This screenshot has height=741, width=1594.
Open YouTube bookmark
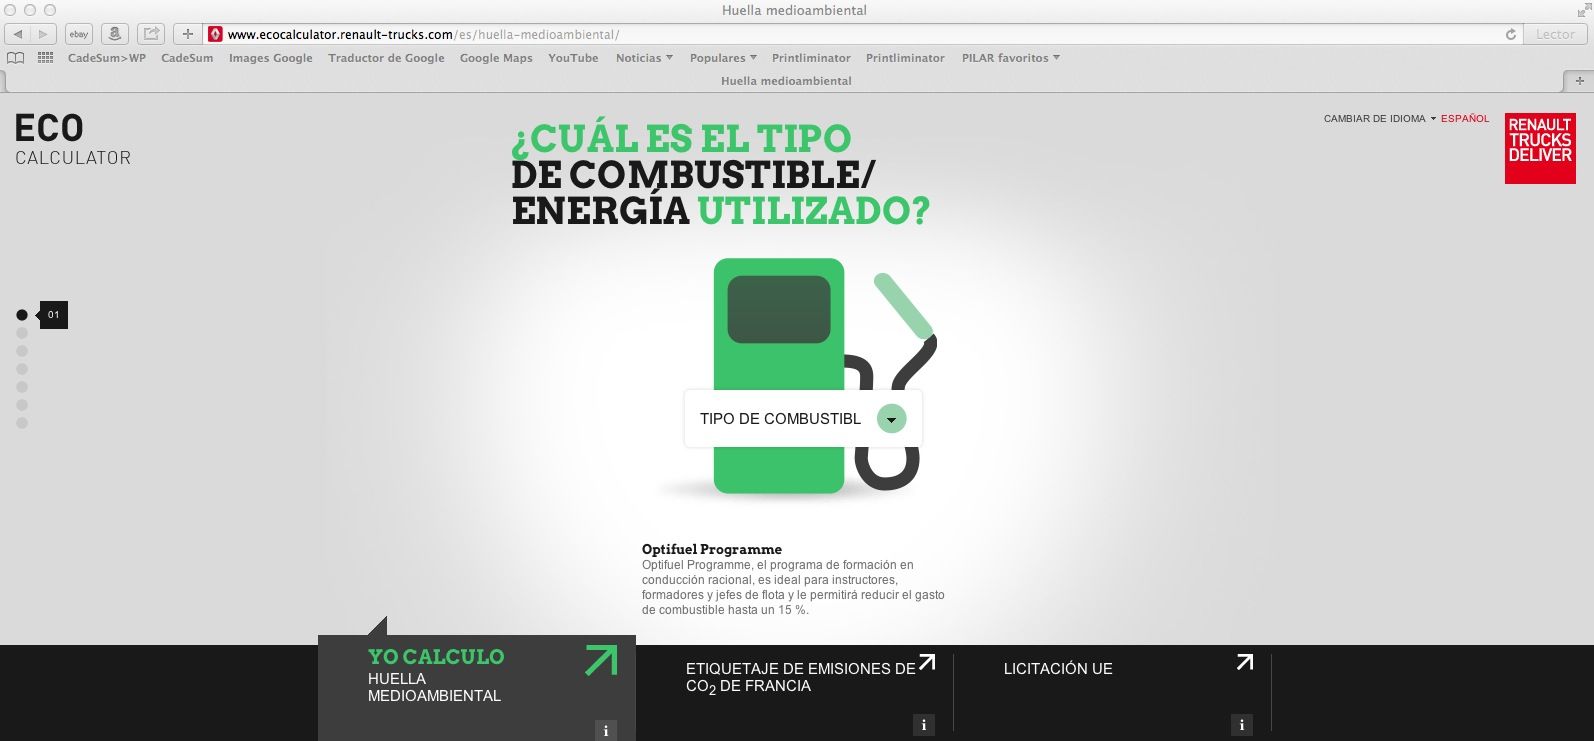click(573, 58)
